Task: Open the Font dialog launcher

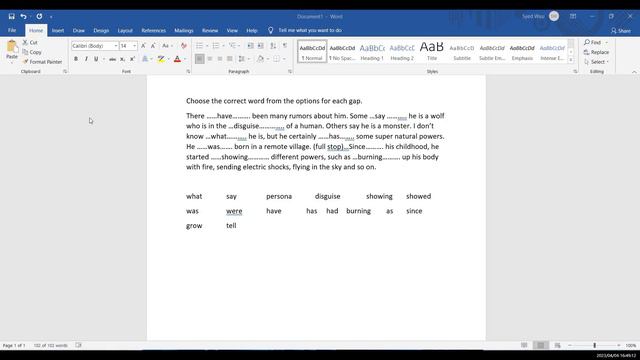Action: 188,71
